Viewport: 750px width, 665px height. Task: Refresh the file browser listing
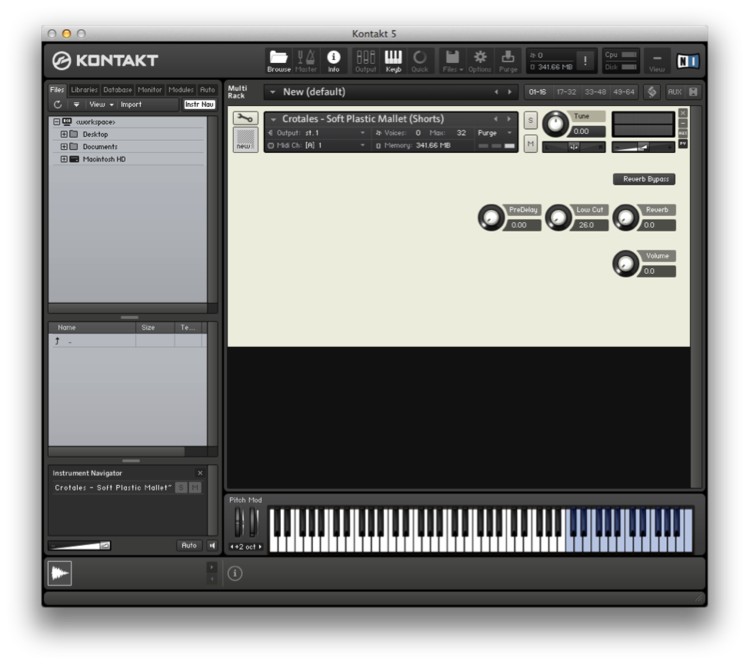pyautogui.click(x=58, y=104)
